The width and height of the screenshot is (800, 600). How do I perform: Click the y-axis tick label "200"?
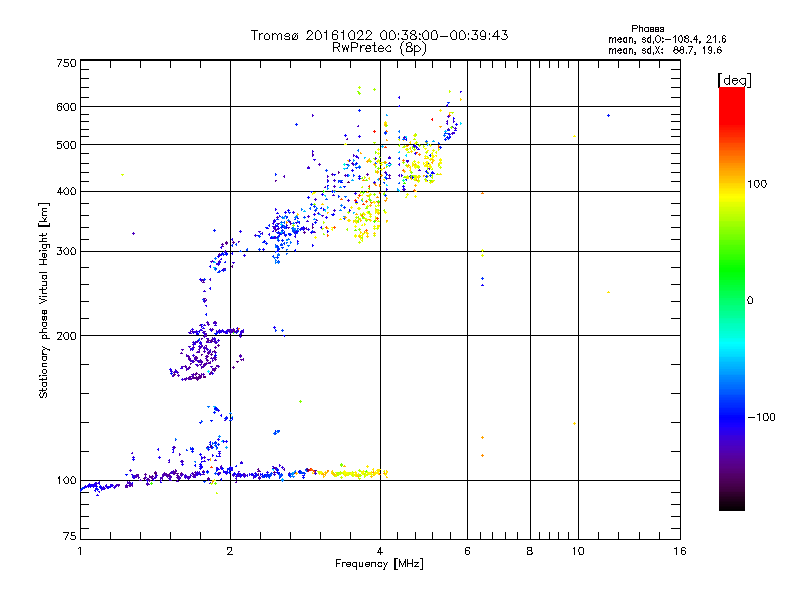(x=67, y=336)
